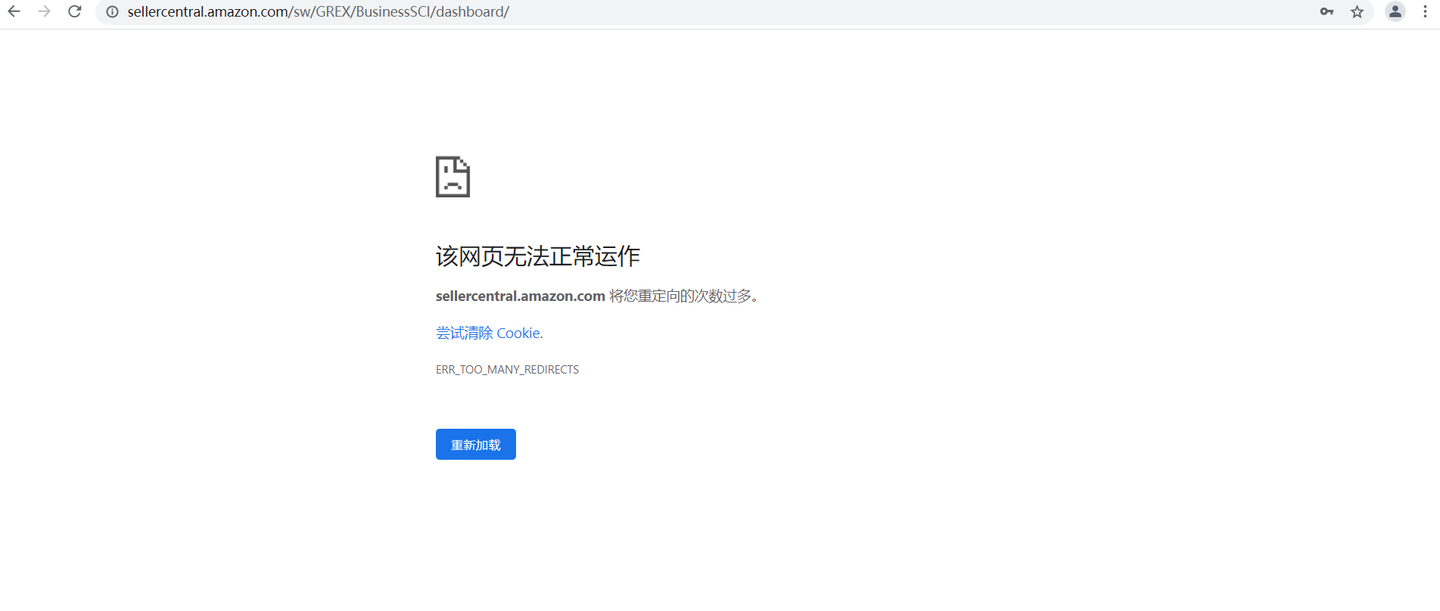
Task: Toggle the bookmark star for this page
Action: (x=1357, y=11)
